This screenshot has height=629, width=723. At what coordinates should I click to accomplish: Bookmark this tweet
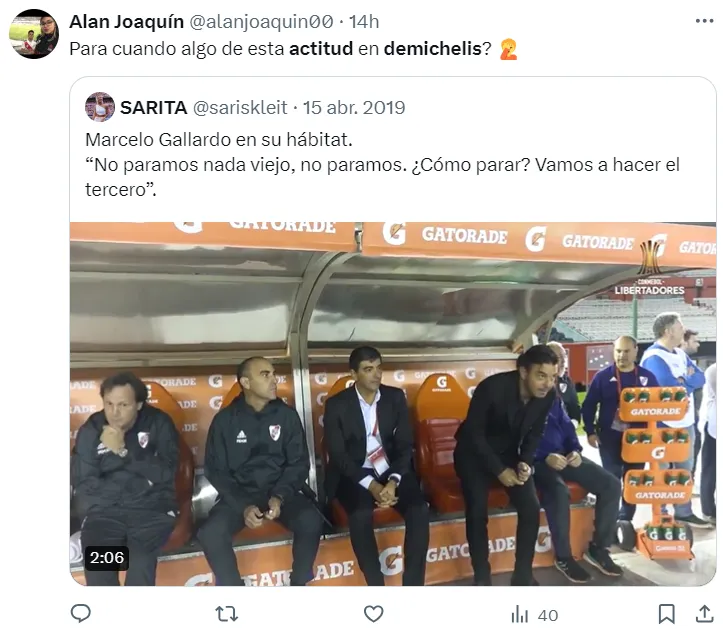tap(666, 614)
